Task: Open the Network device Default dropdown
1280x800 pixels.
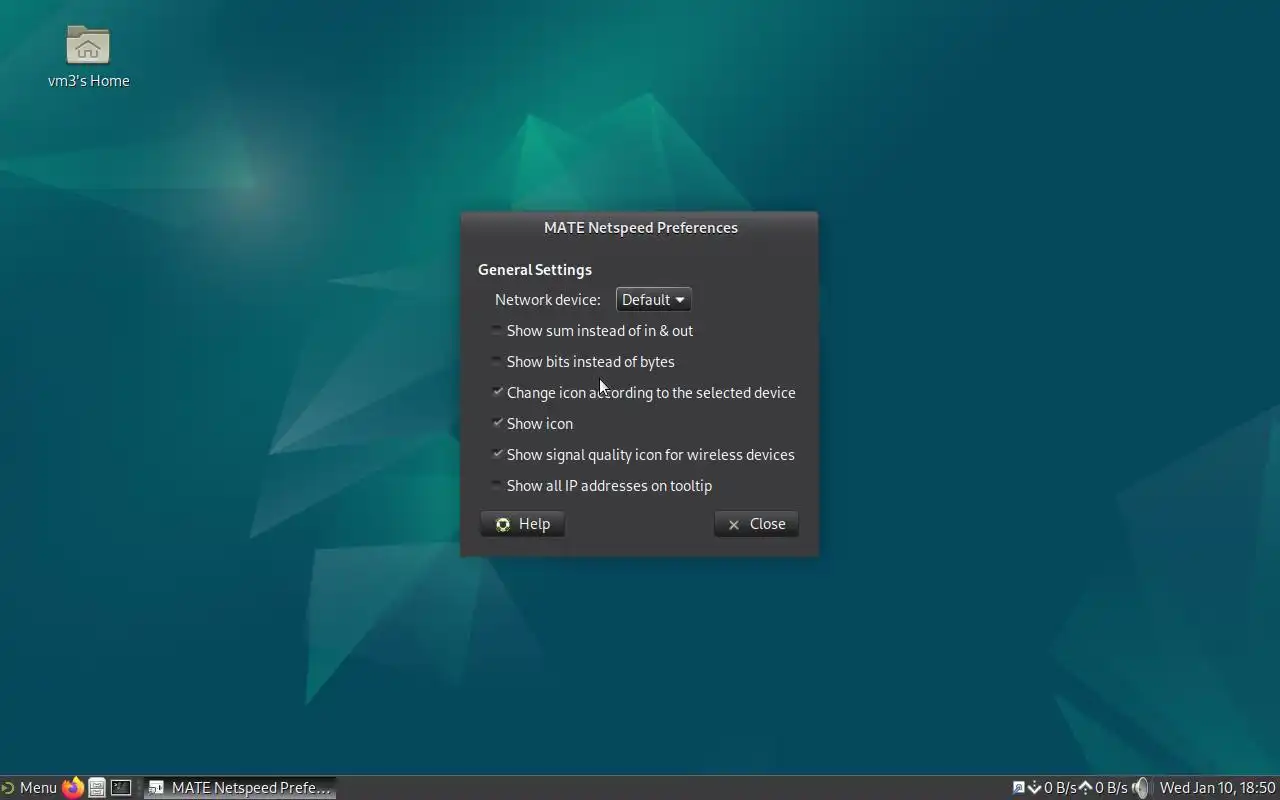Action: 653,300
